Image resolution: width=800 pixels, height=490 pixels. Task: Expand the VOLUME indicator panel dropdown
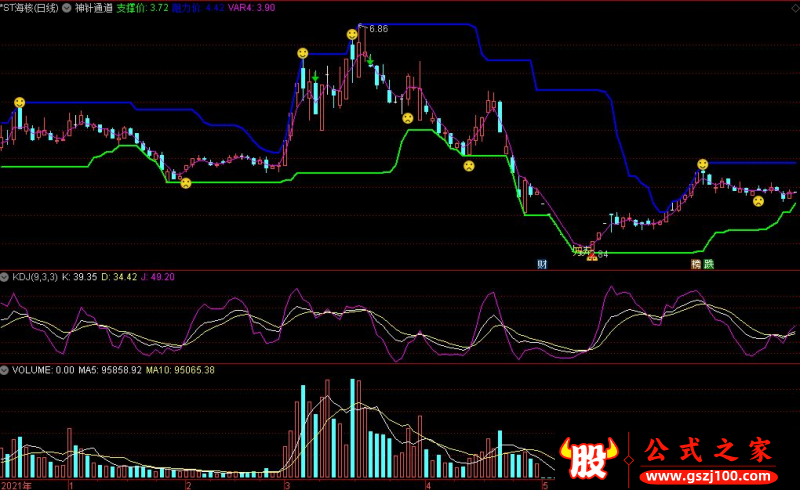click(x=6, y=369)
